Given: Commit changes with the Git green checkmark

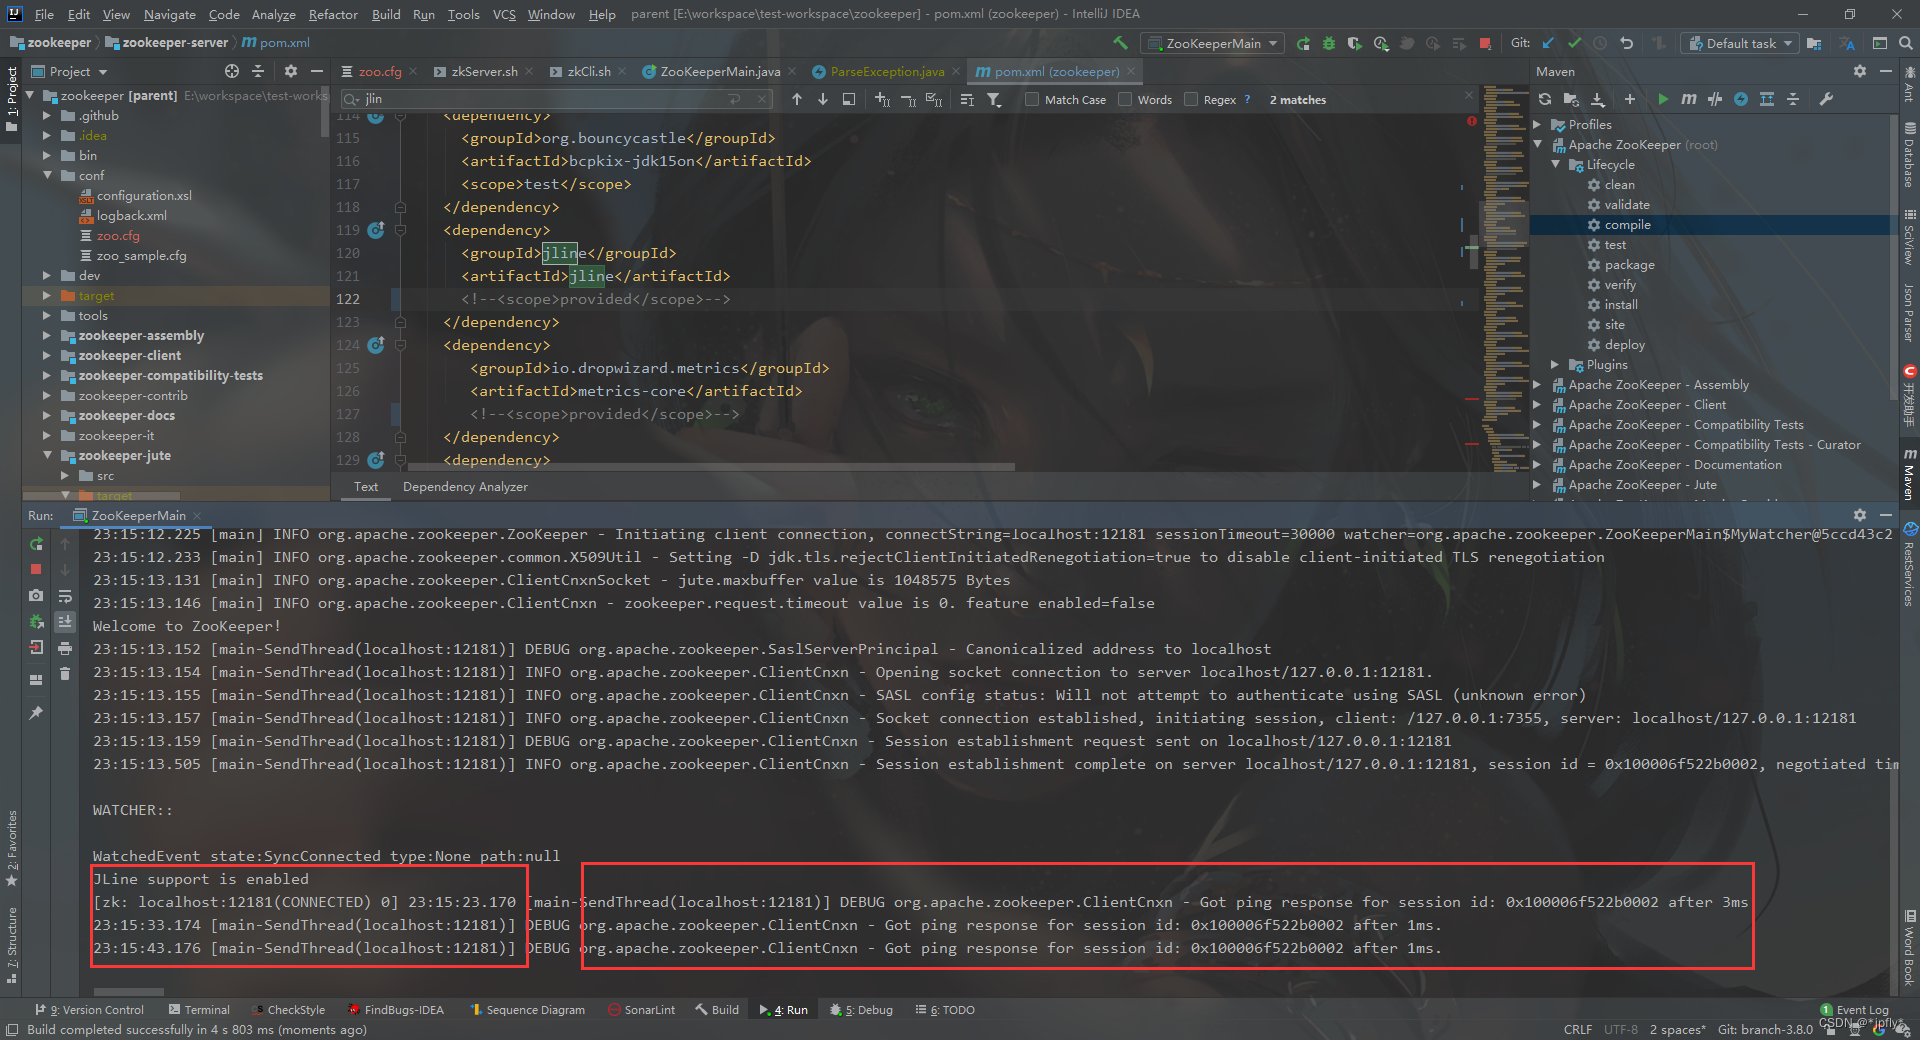Looking at the screenshot, I should (x=1574, y=43).
